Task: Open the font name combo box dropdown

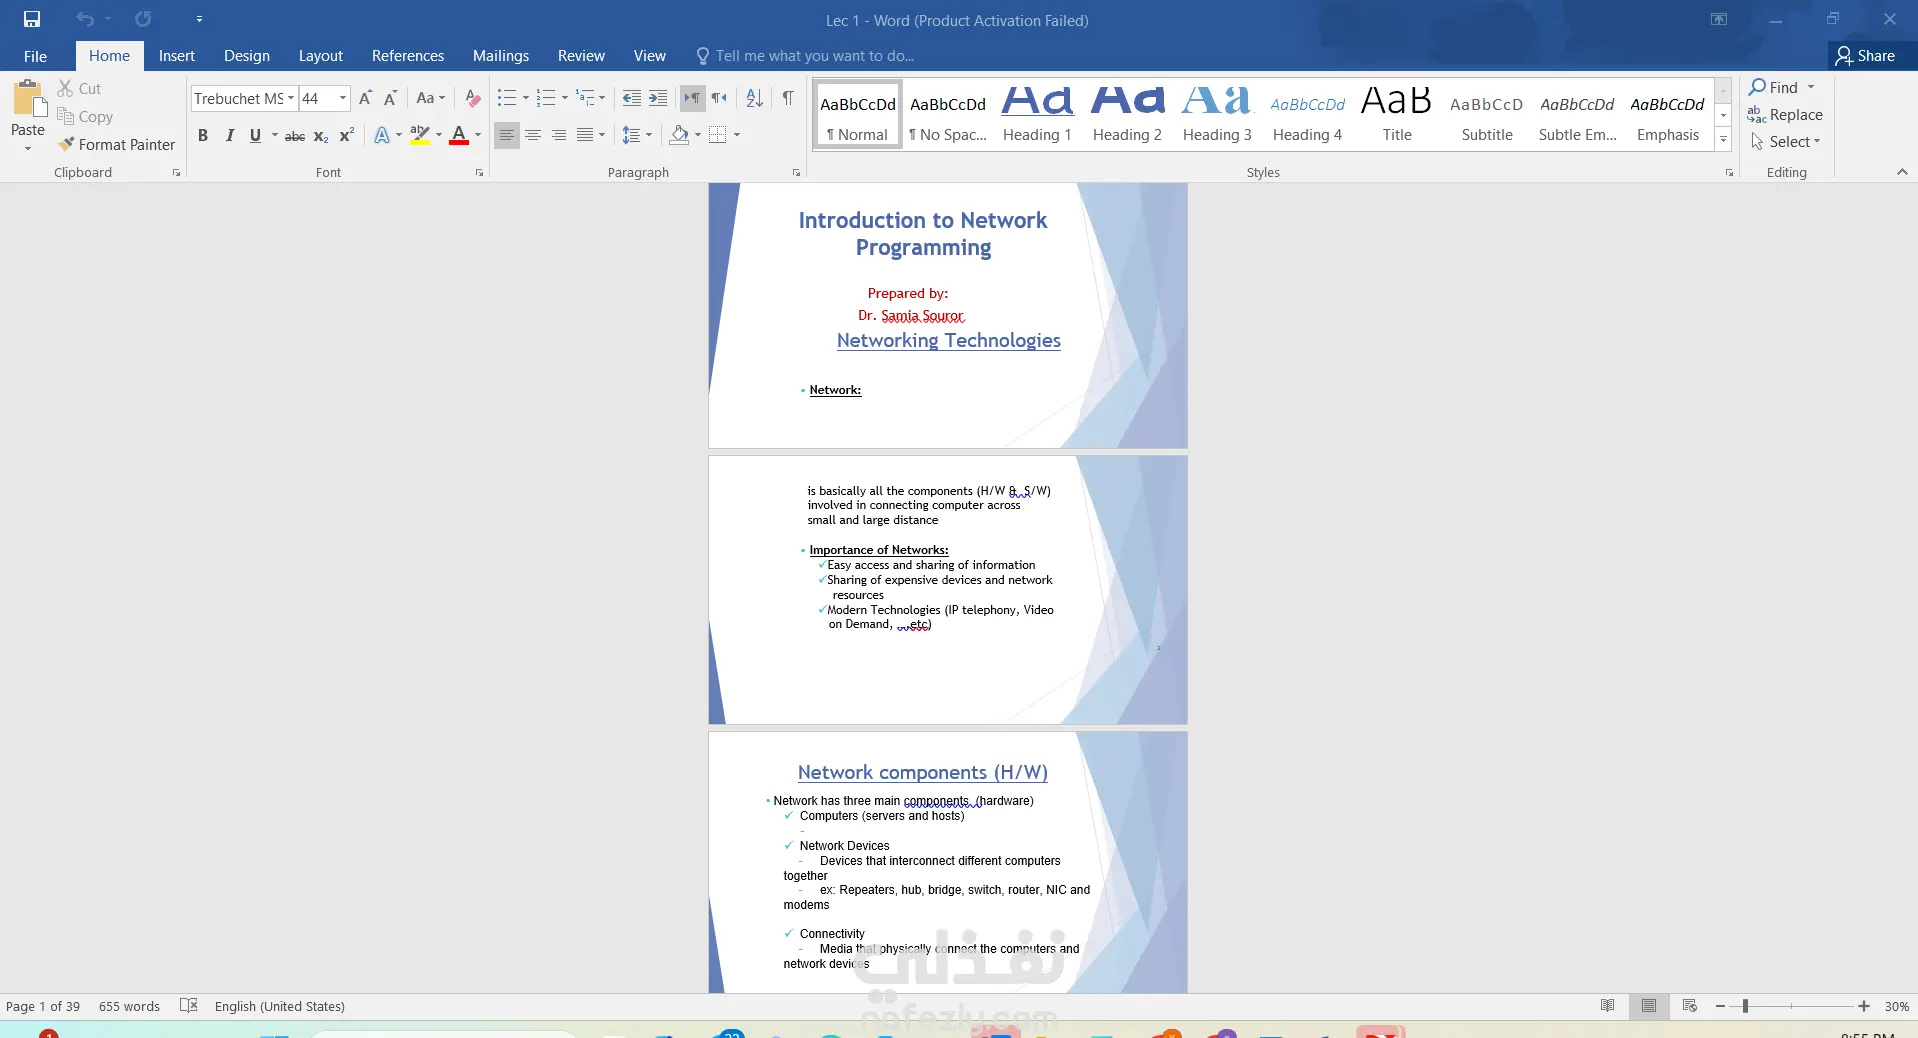Action: [x=291, y=98]
